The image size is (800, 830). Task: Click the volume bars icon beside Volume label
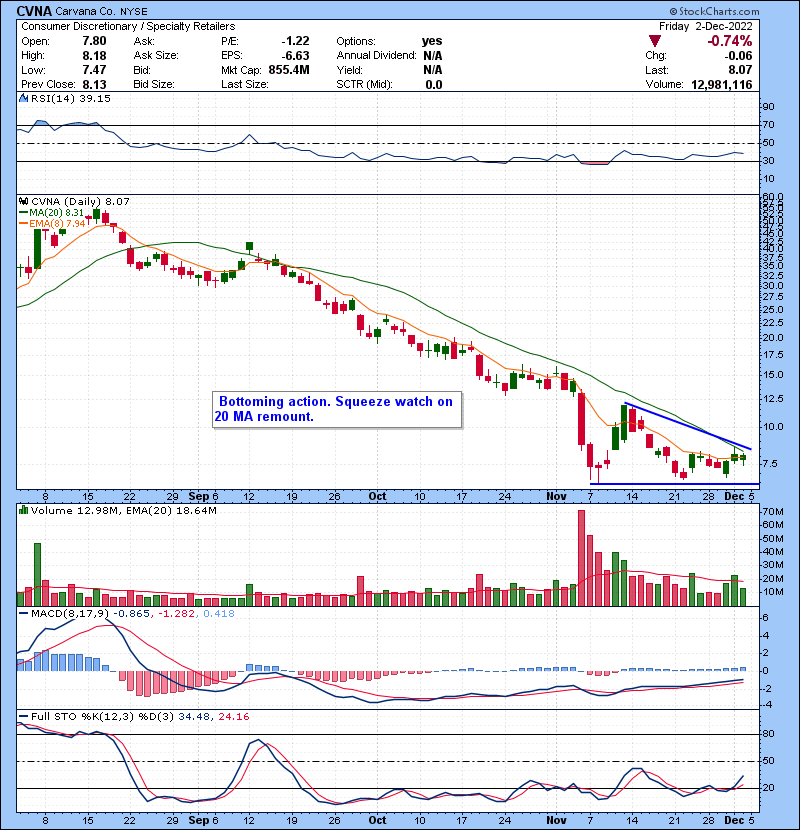[x=23, y=510]
